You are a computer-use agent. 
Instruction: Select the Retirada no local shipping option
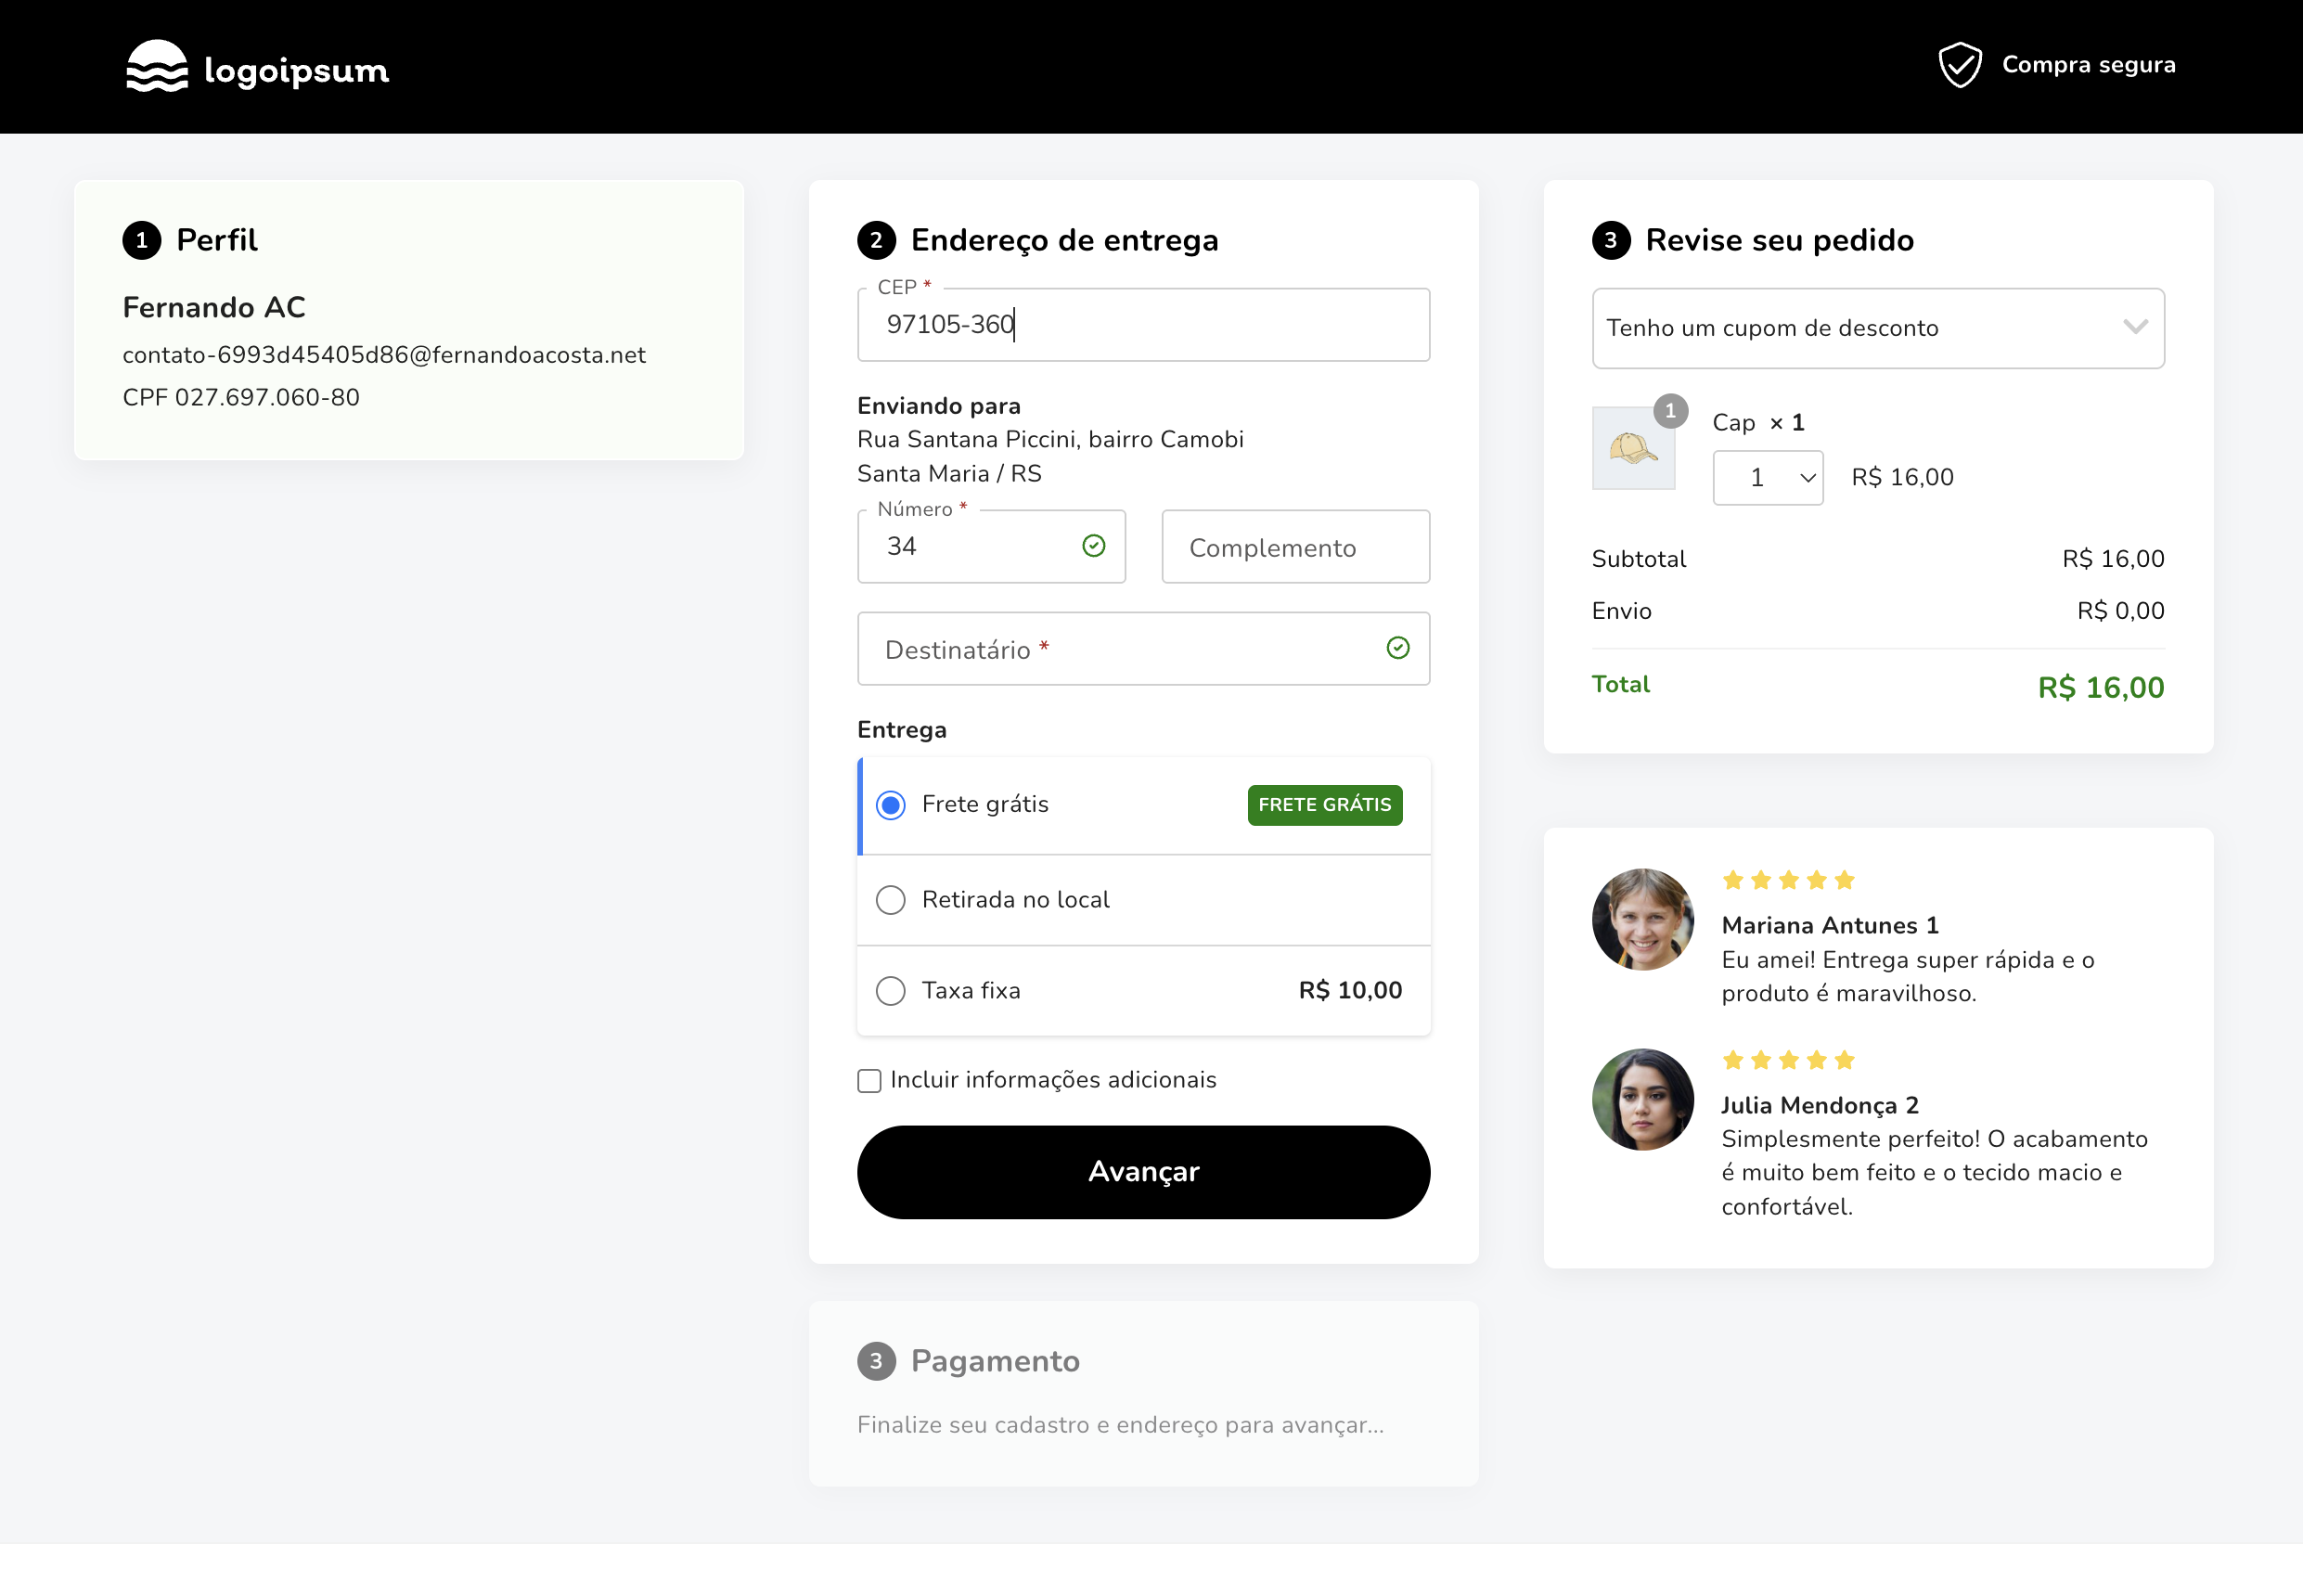click(890, 899)
